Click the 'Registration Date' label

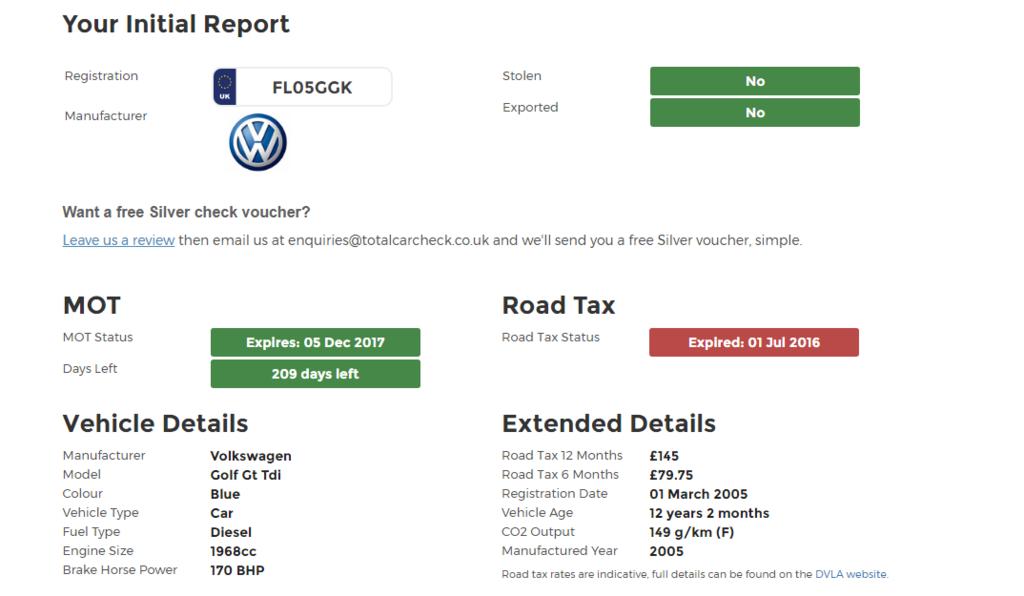click(x=554, y=494)
